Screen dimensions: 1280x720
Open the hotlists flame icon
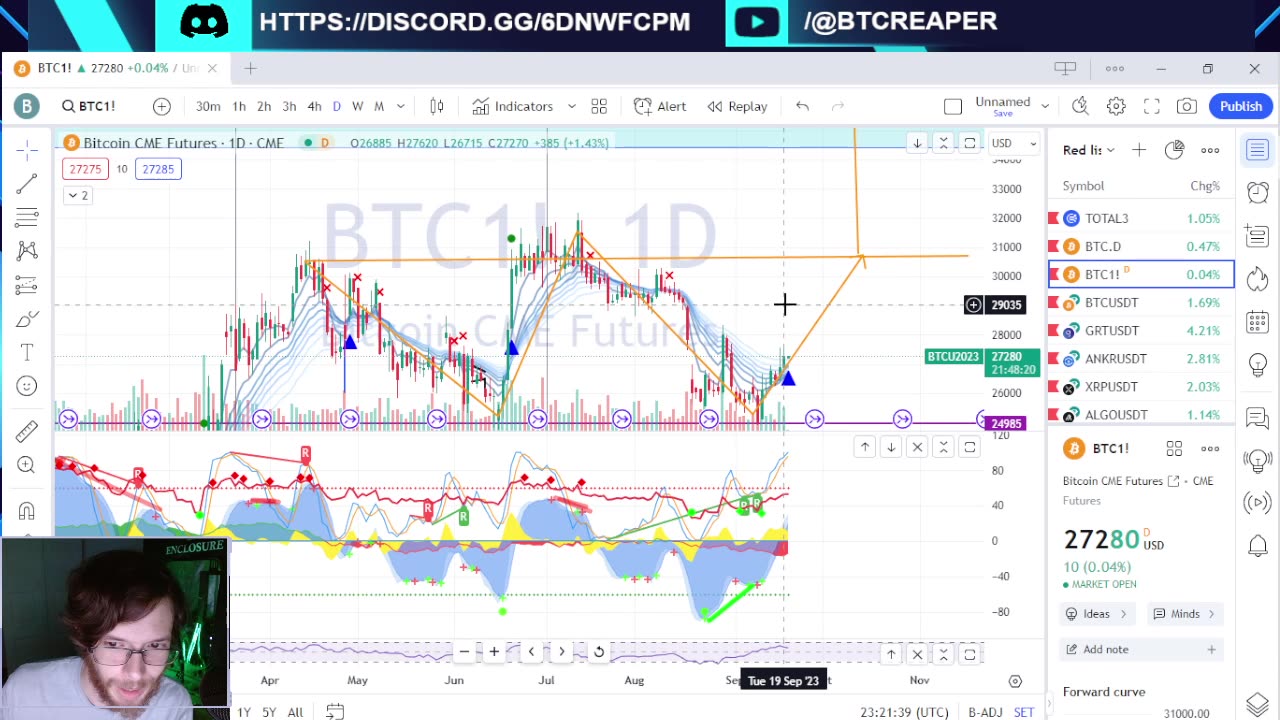[x=1258, y=279]
